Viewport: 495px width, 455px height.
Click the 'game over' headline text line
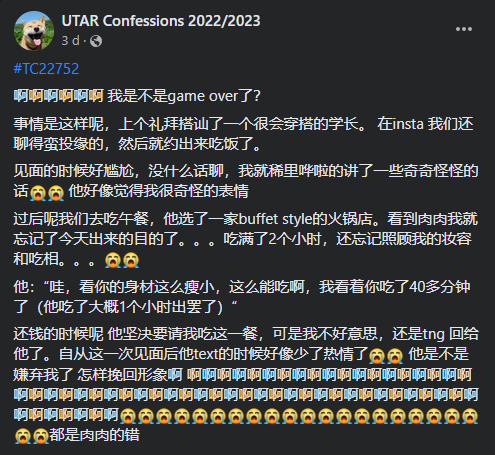[137, 96]
